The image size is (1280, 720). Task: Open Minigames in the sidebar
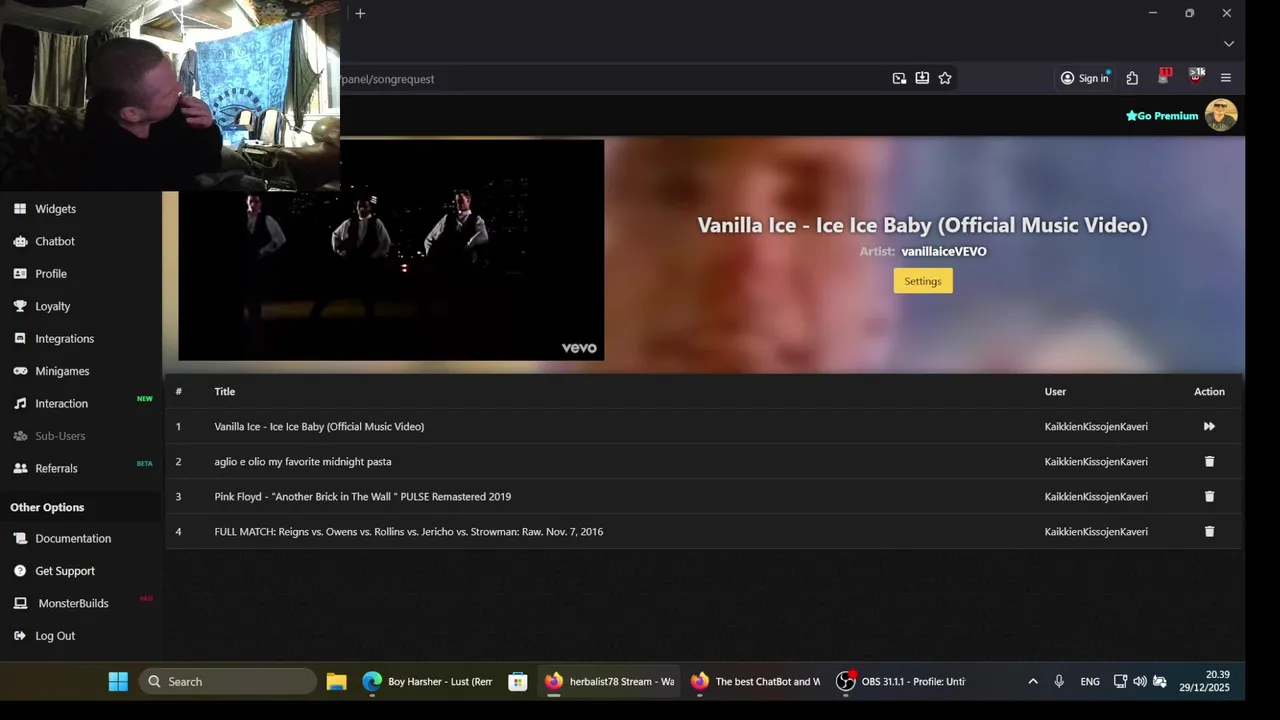click(62, 371)
